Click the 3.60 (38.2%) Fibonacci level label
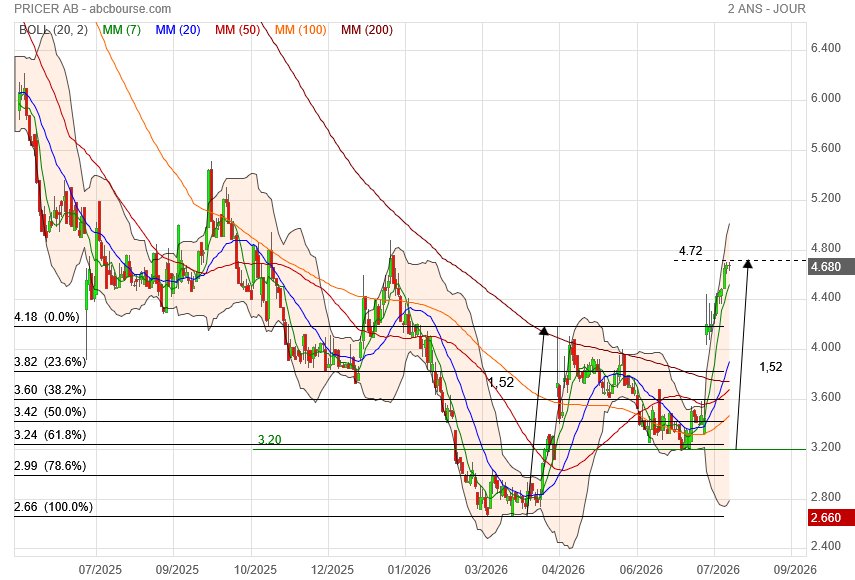 [50, 390]
